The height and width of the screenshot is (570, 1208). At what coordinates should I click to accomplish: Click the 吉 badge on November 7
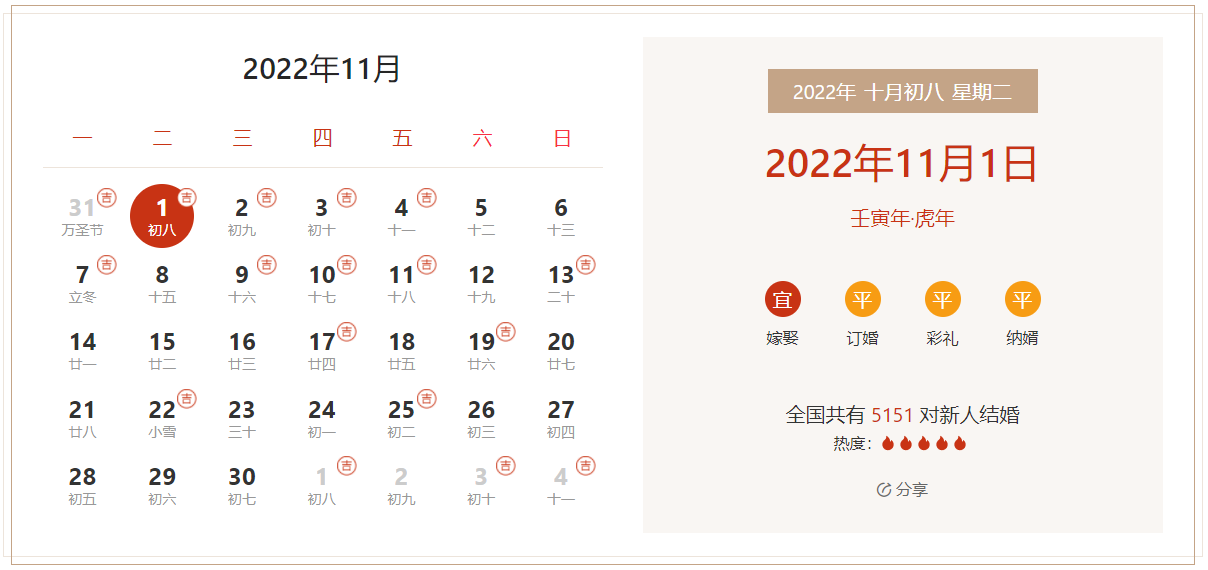107,265
